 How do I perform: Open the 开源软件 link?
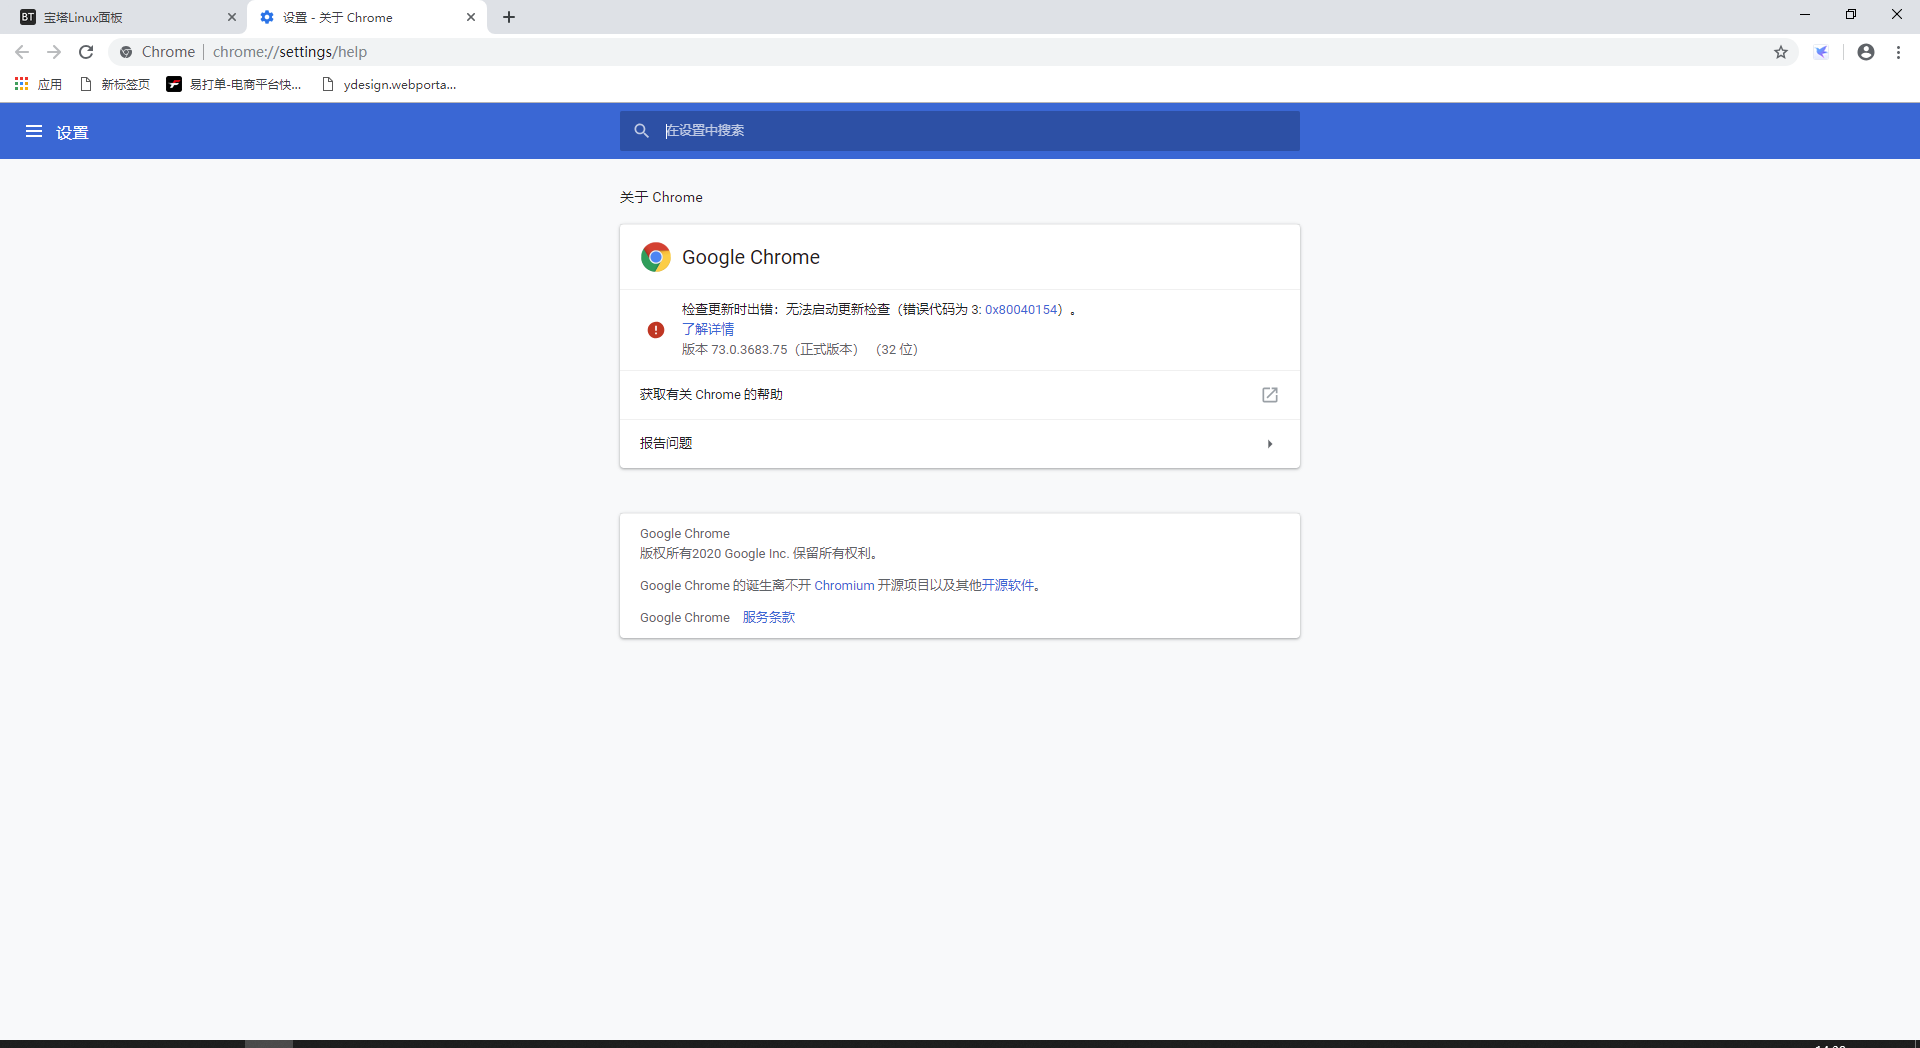point(1008,586)
